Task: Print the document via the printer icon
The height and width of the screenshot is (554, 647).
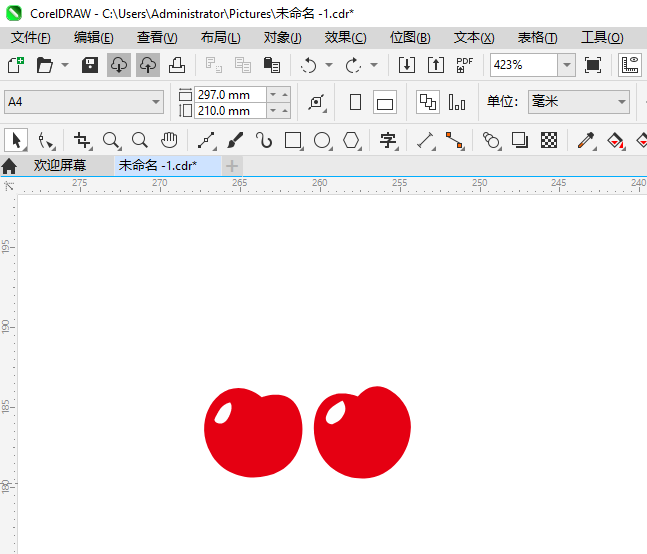Action: 177,65
